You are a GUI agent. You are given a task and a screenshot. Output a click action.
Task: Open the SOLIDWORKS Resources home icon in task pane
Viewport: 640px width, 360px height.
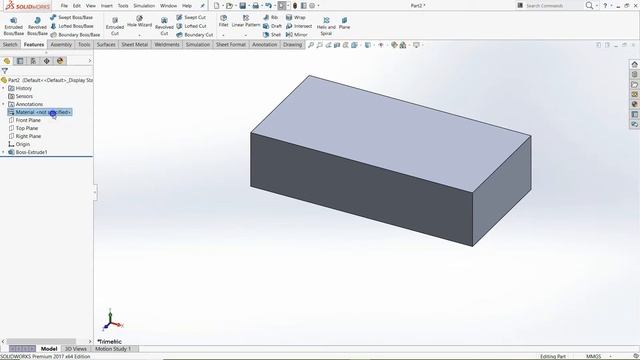[634, 64]
